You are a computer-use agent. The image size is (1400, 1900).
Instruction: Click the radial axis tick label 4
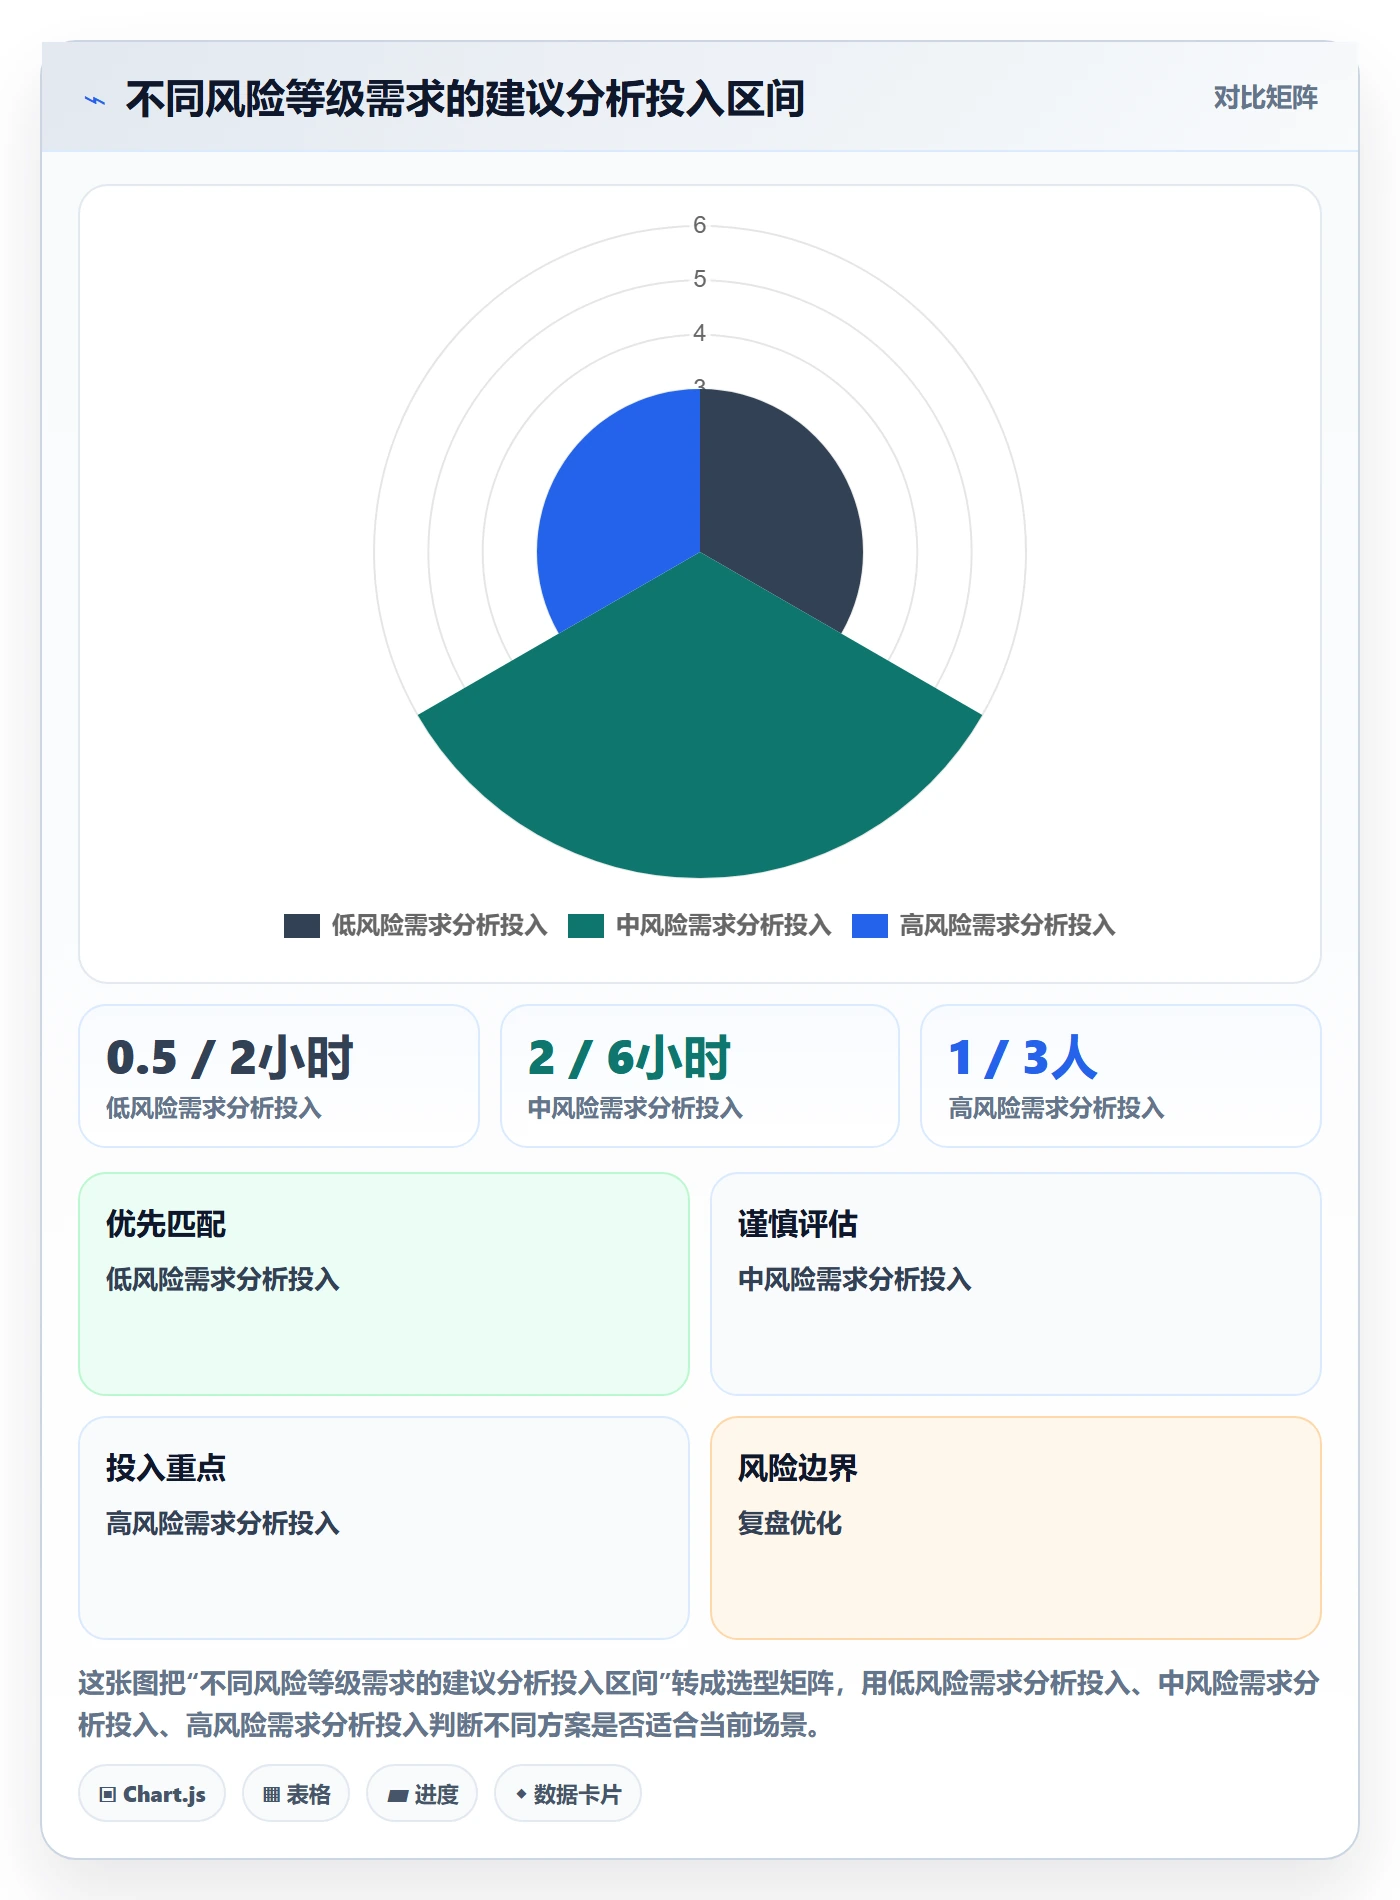(x=700, y=333)
